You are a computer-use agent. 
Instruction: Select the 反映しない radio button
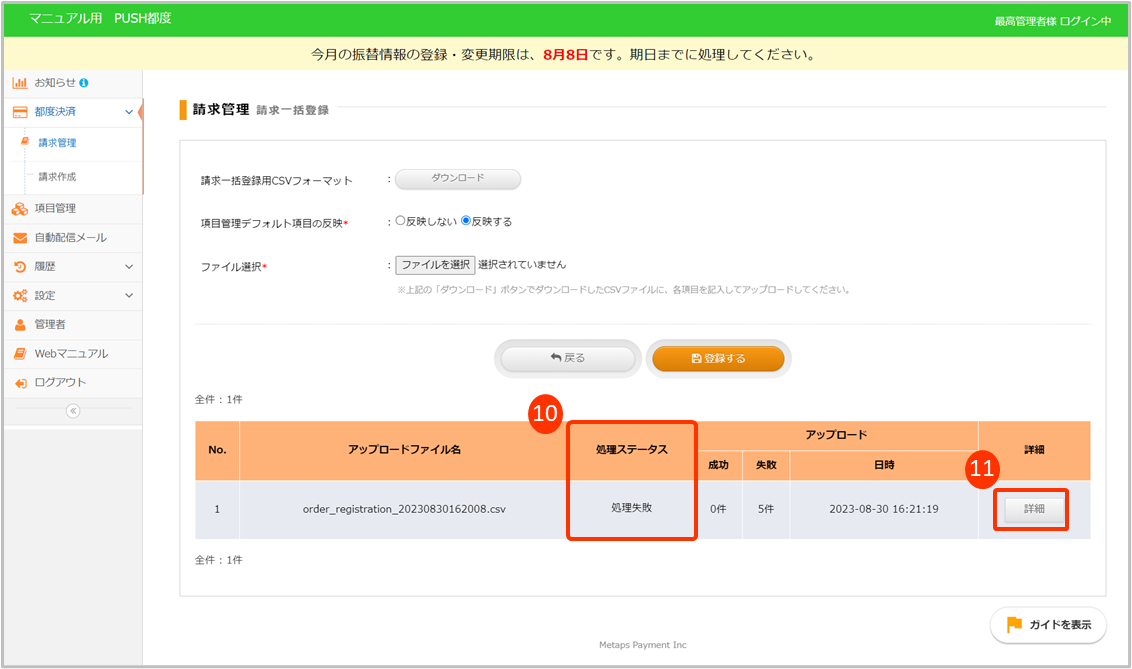pos(401,221)
